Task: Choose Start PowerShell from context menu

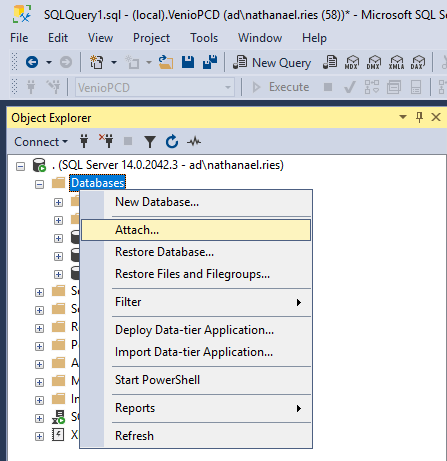Action: click(x=196, y=380)
